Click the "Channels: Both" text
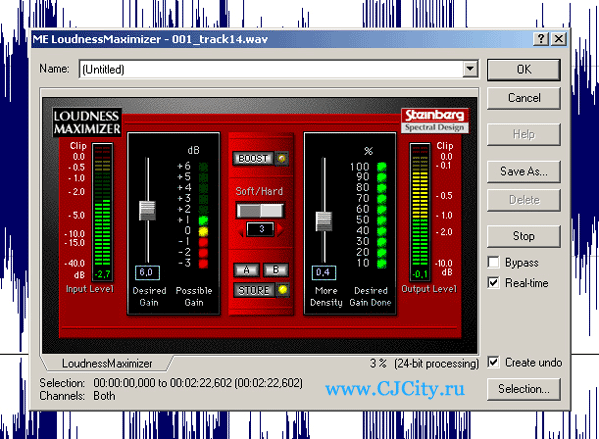599x439 pixels. pyautogui.click(x=78, y=396)
